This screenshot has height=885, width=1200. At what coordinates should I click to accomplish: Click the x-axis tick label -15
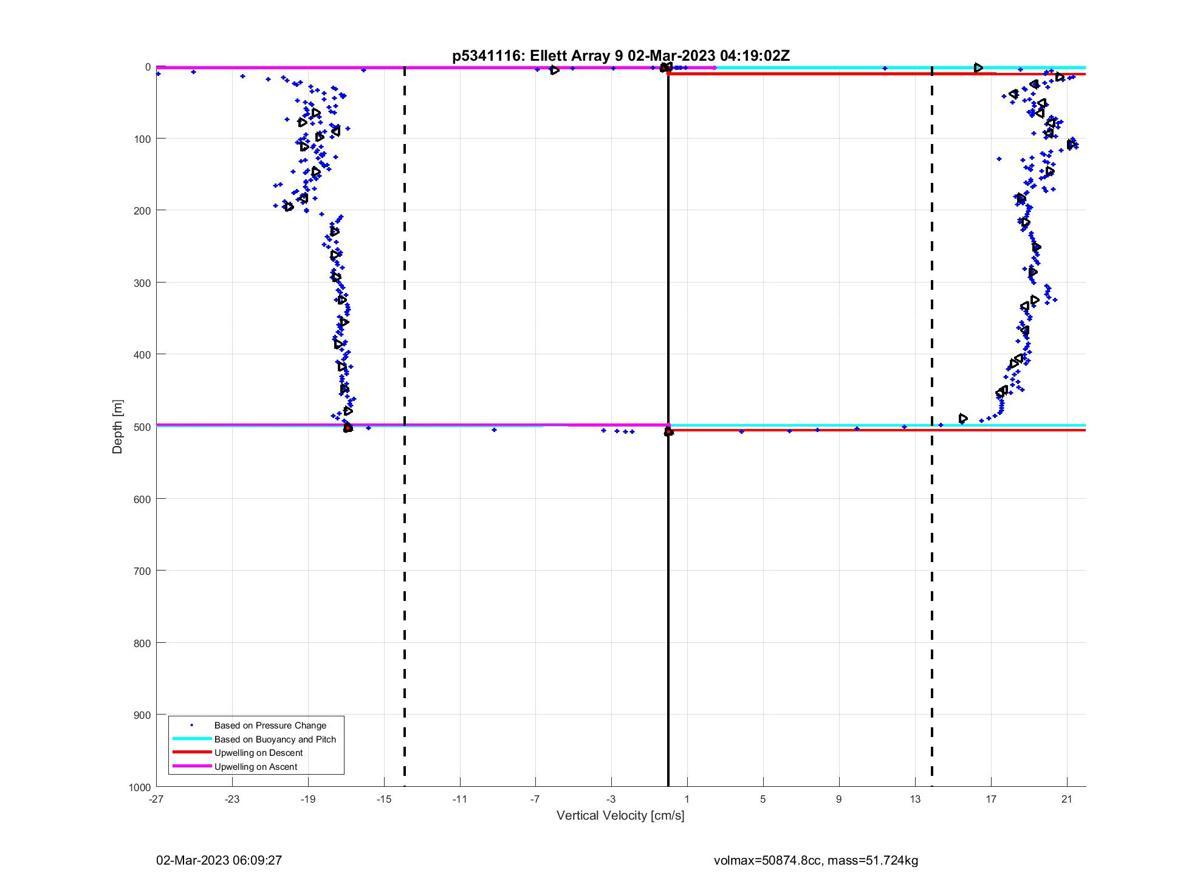click(x=384, y=799)
